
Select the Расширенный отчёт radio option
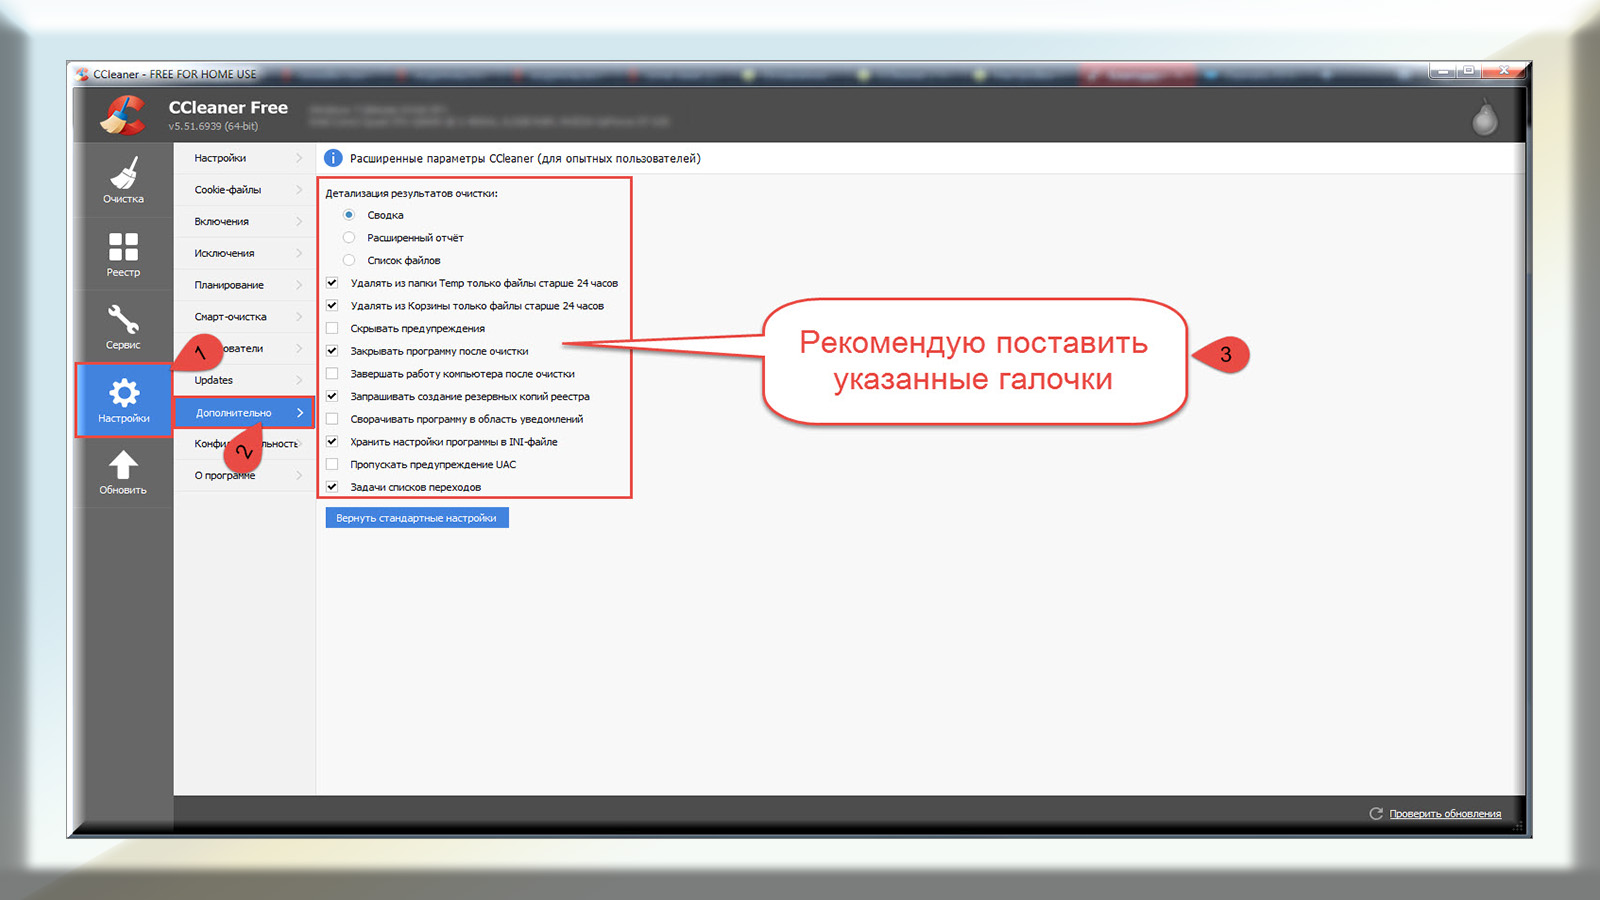(x=349, y=238)
